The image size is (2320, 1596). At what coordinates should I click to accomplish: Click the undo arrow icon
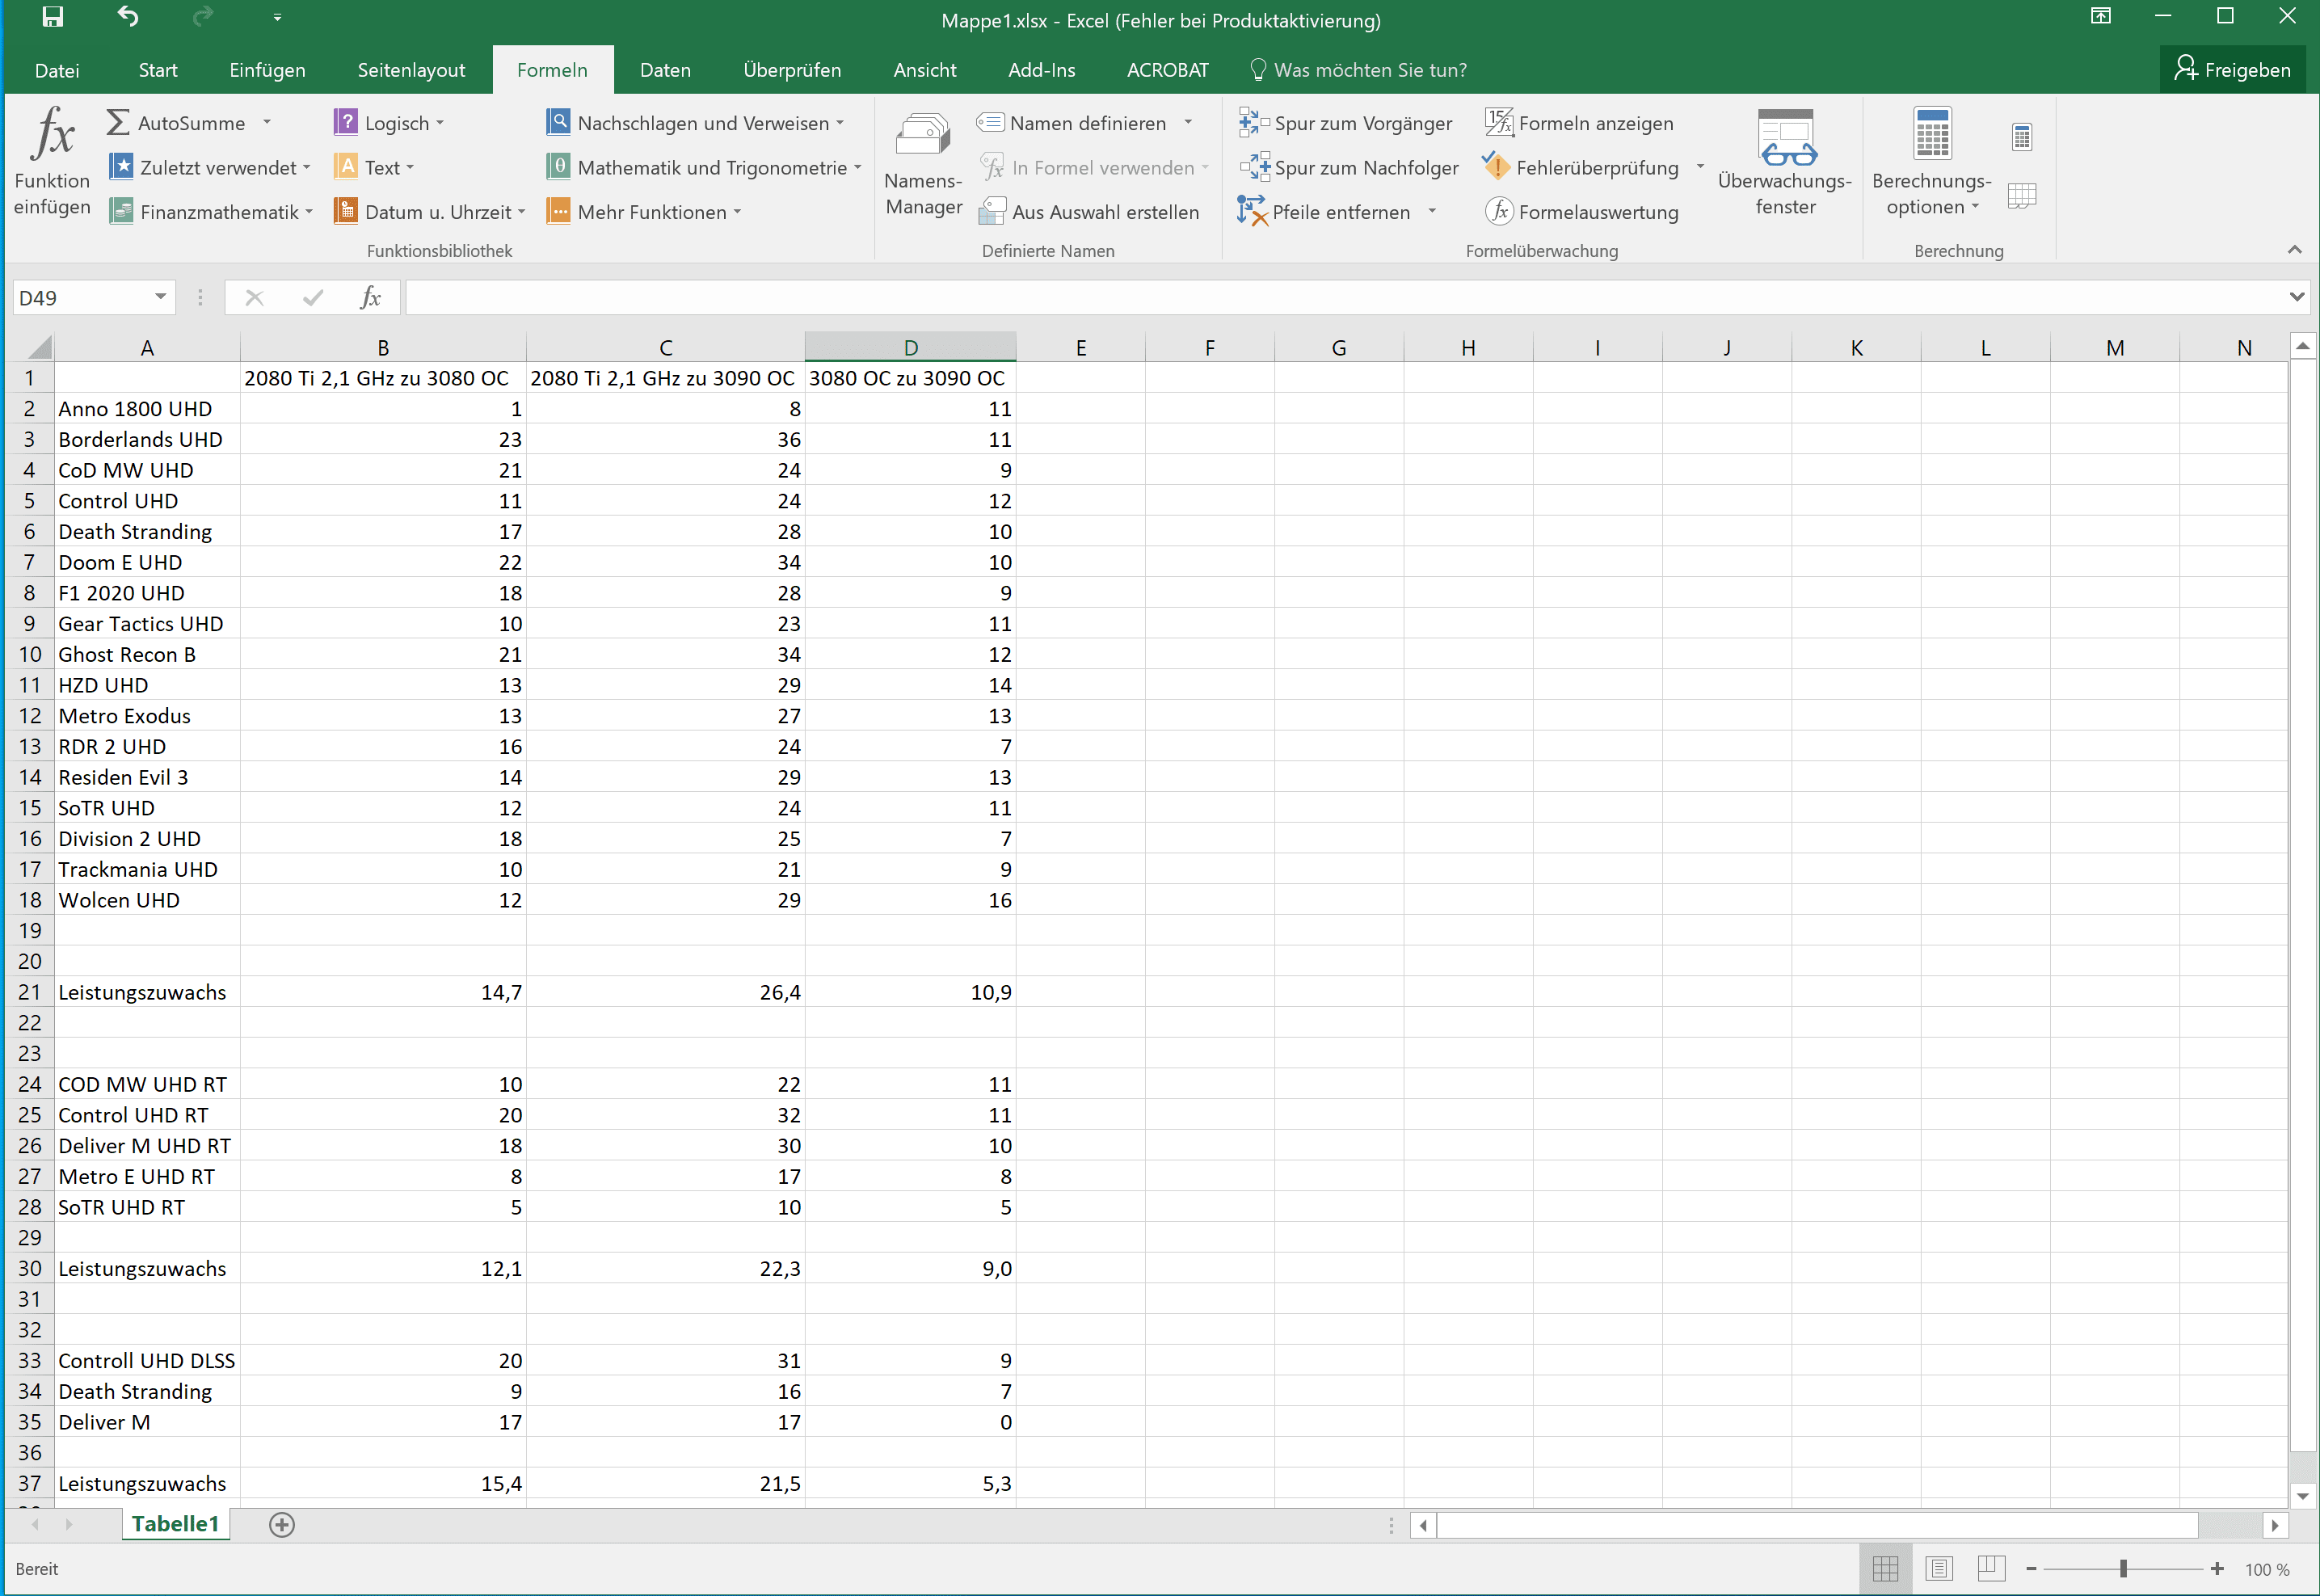point(128,17)
